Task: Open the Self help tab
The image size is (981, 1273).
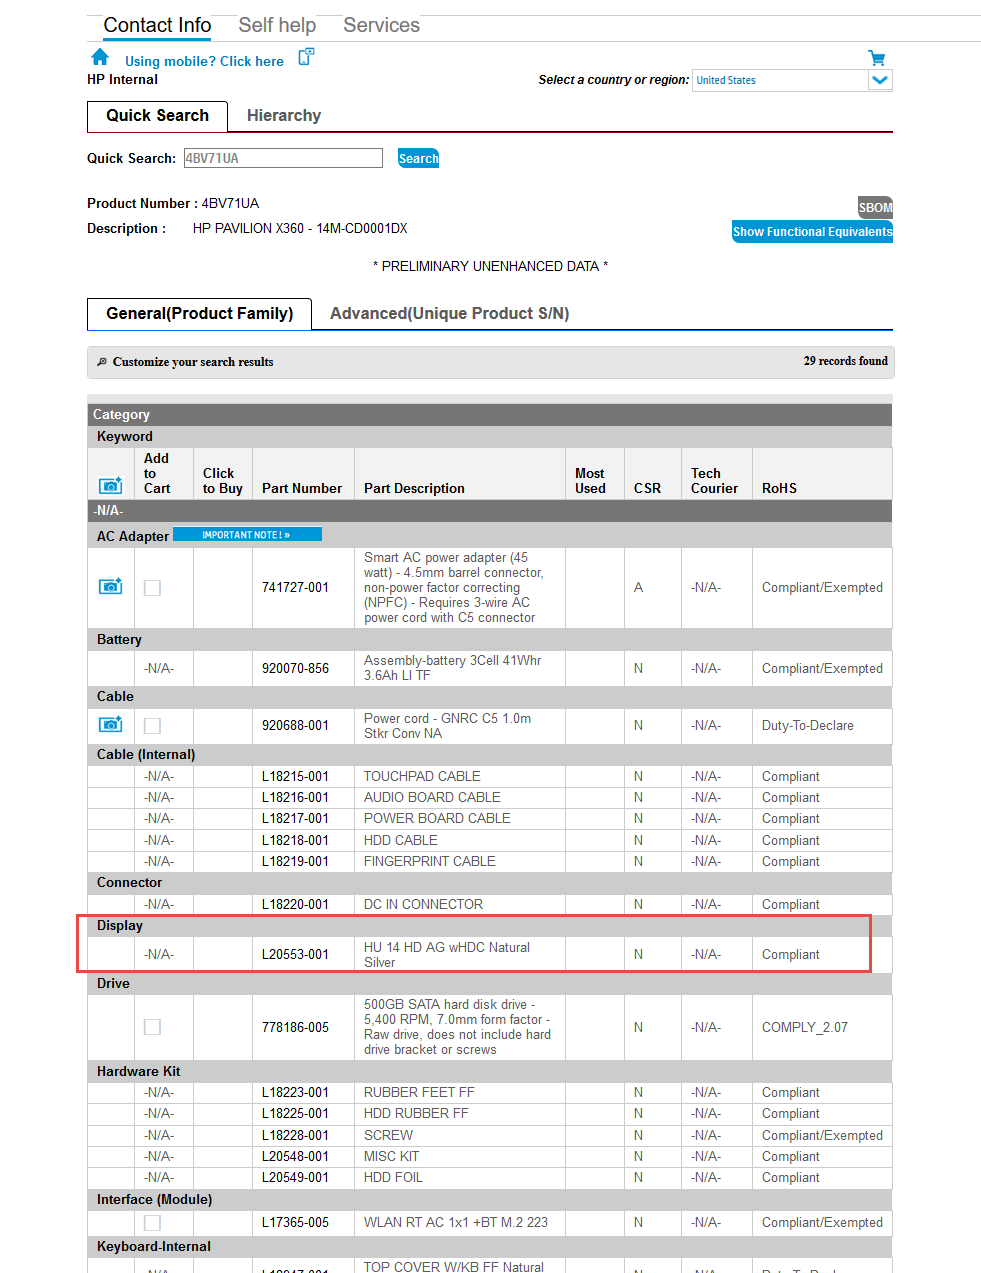Action: pyautogui.click(x=277, y=25)
